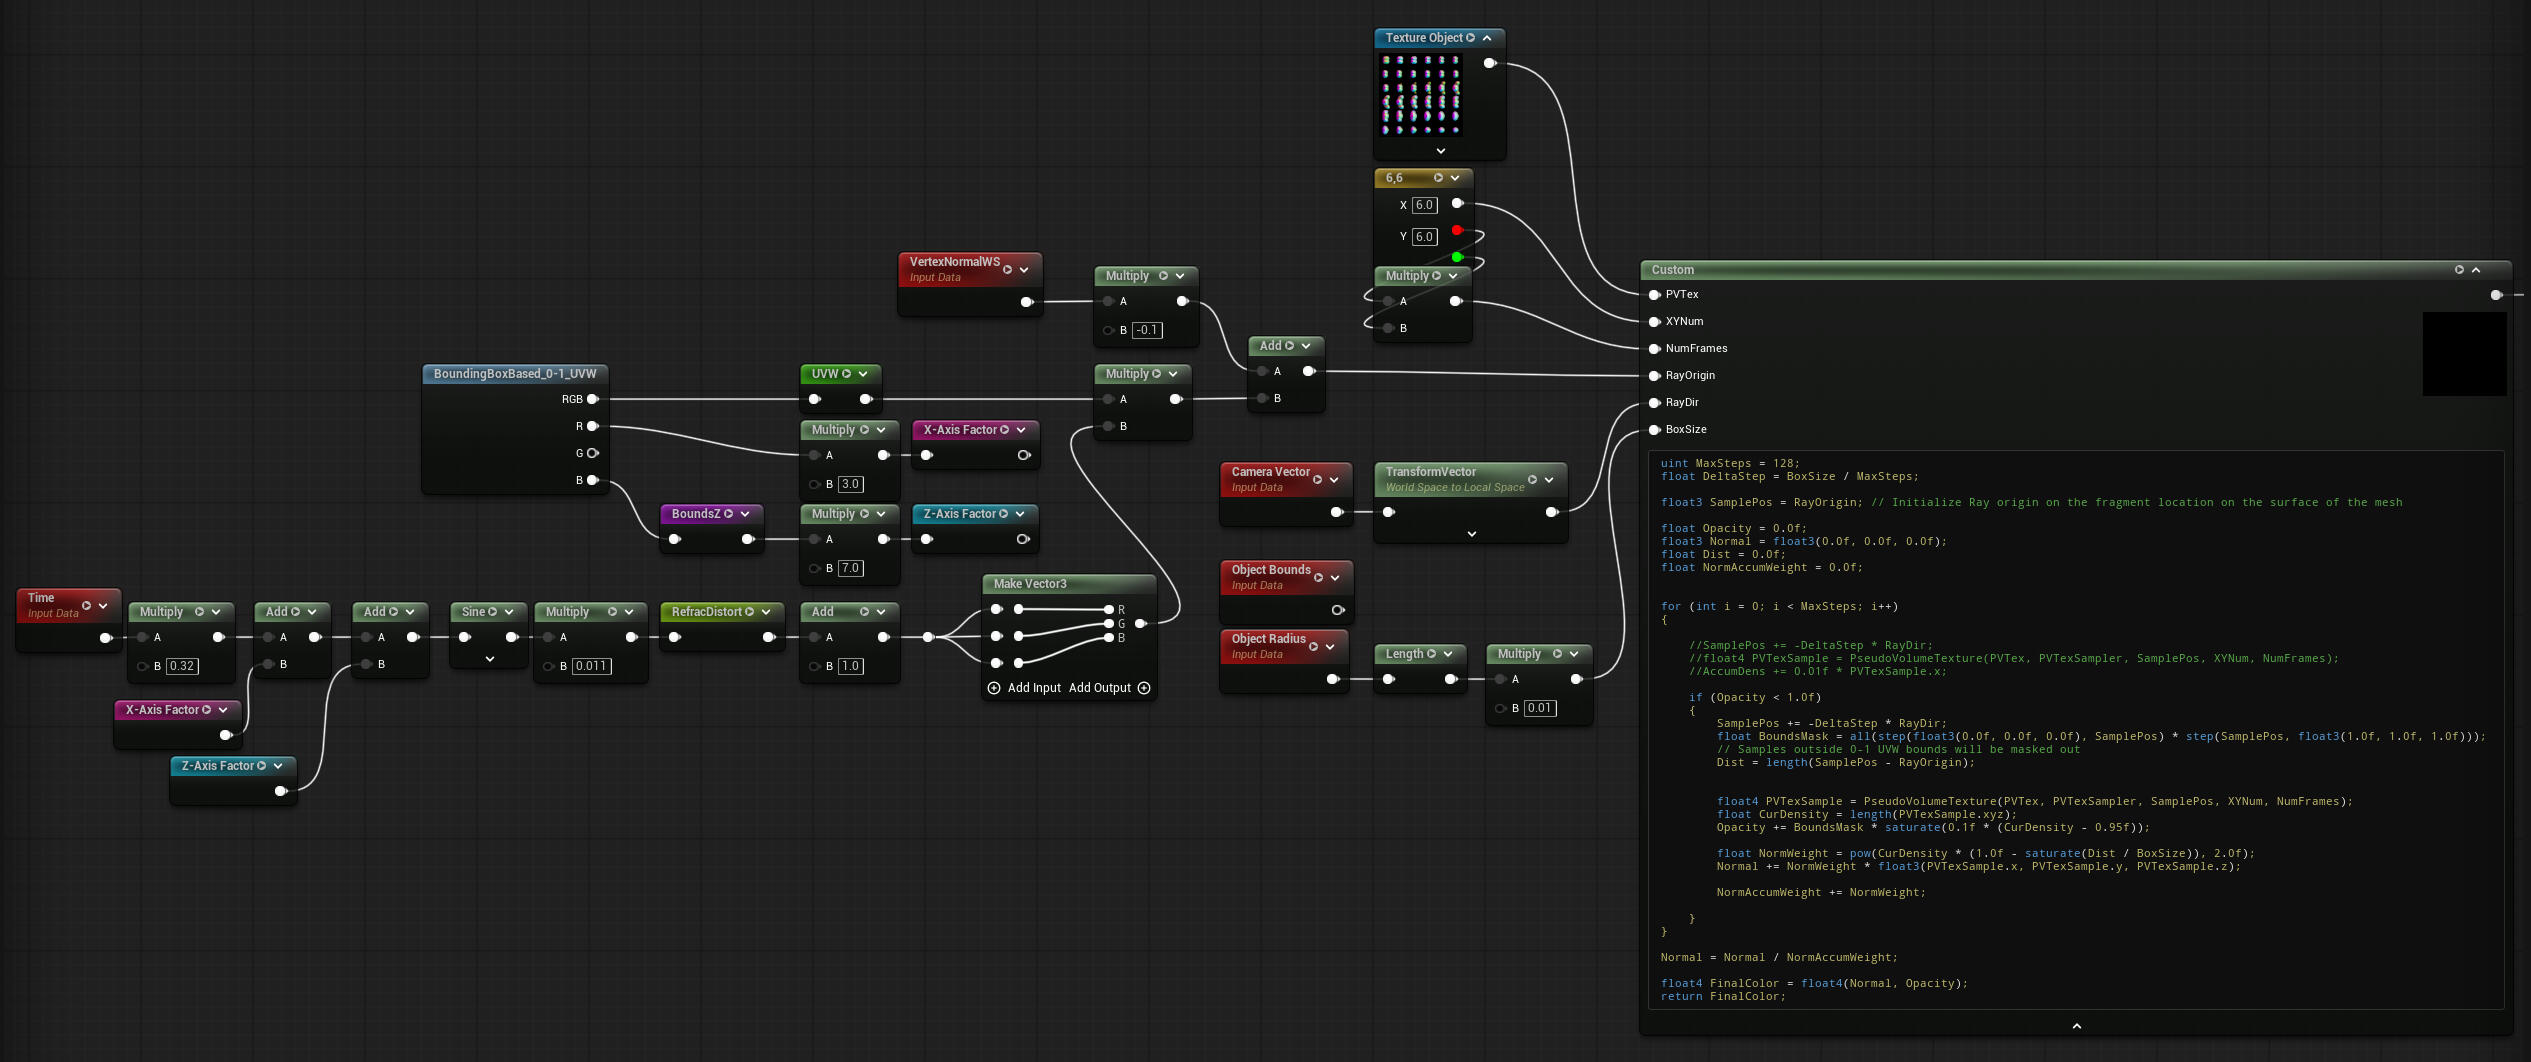Collapse the Custom node with its header up-chevron
The height and width of the screenshot is (1062, 2531).
point(2476,270)
